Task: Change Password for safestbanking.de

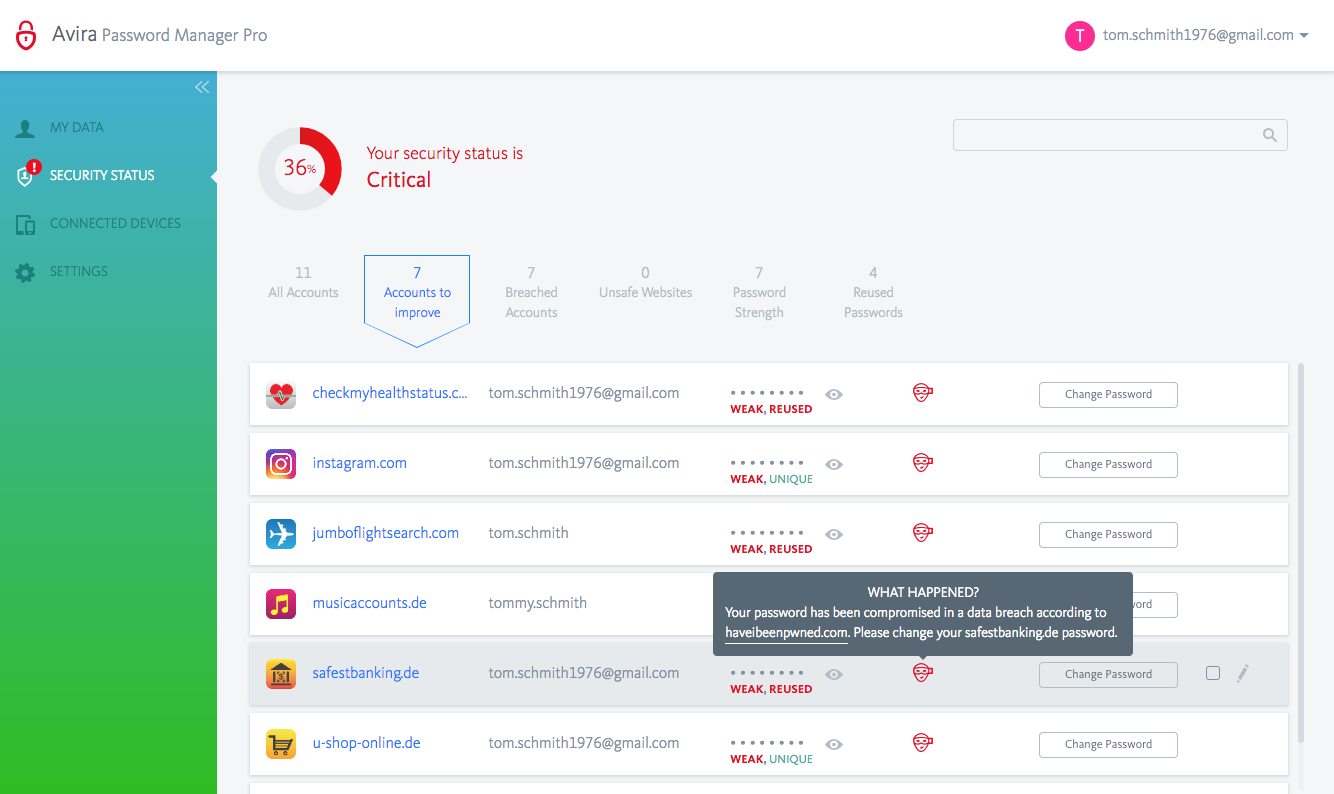Action: point(1108,674)
